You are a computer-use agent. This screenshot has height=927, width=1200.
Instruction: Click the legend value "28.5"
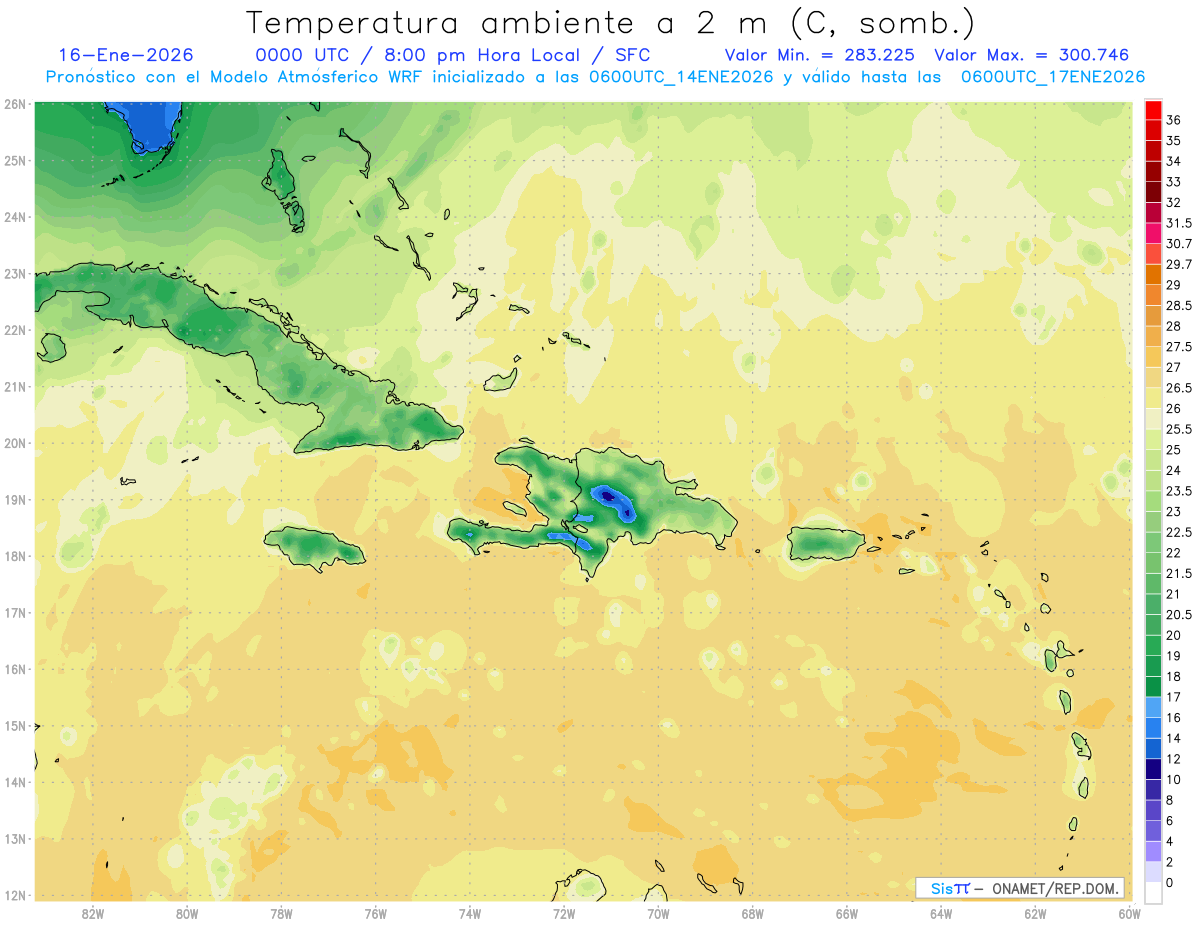pyautogui.click(x=1180, y=306)
